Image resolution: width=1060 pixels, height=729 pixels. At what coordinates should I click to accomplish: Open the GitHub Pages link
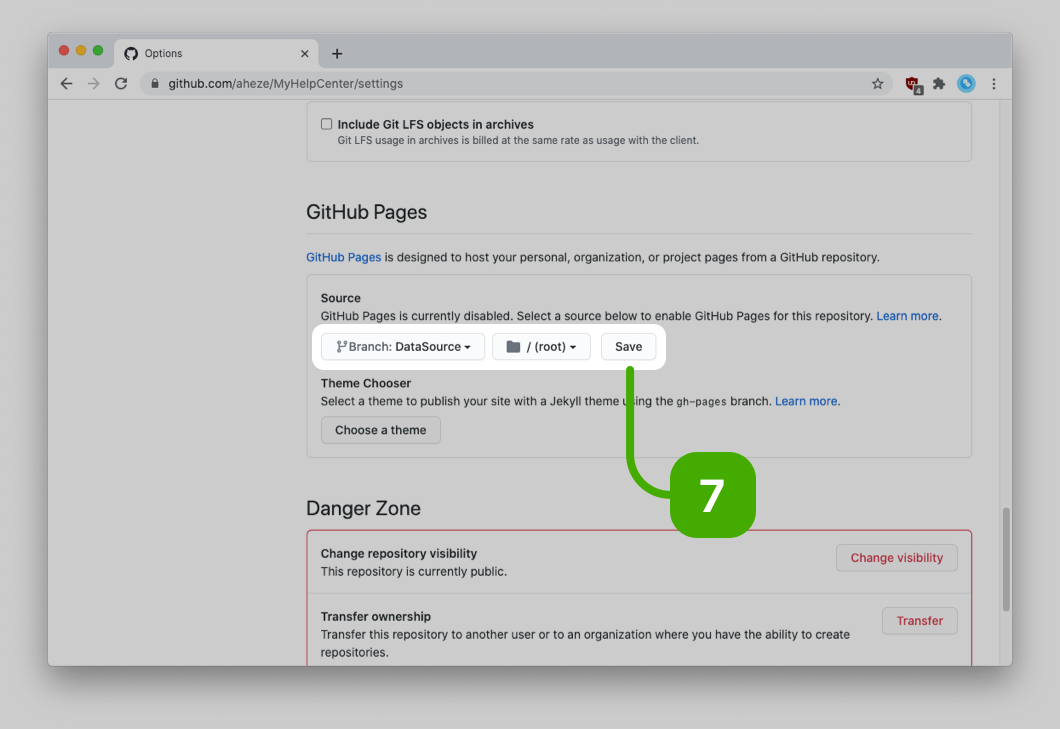tap(343, 257)
